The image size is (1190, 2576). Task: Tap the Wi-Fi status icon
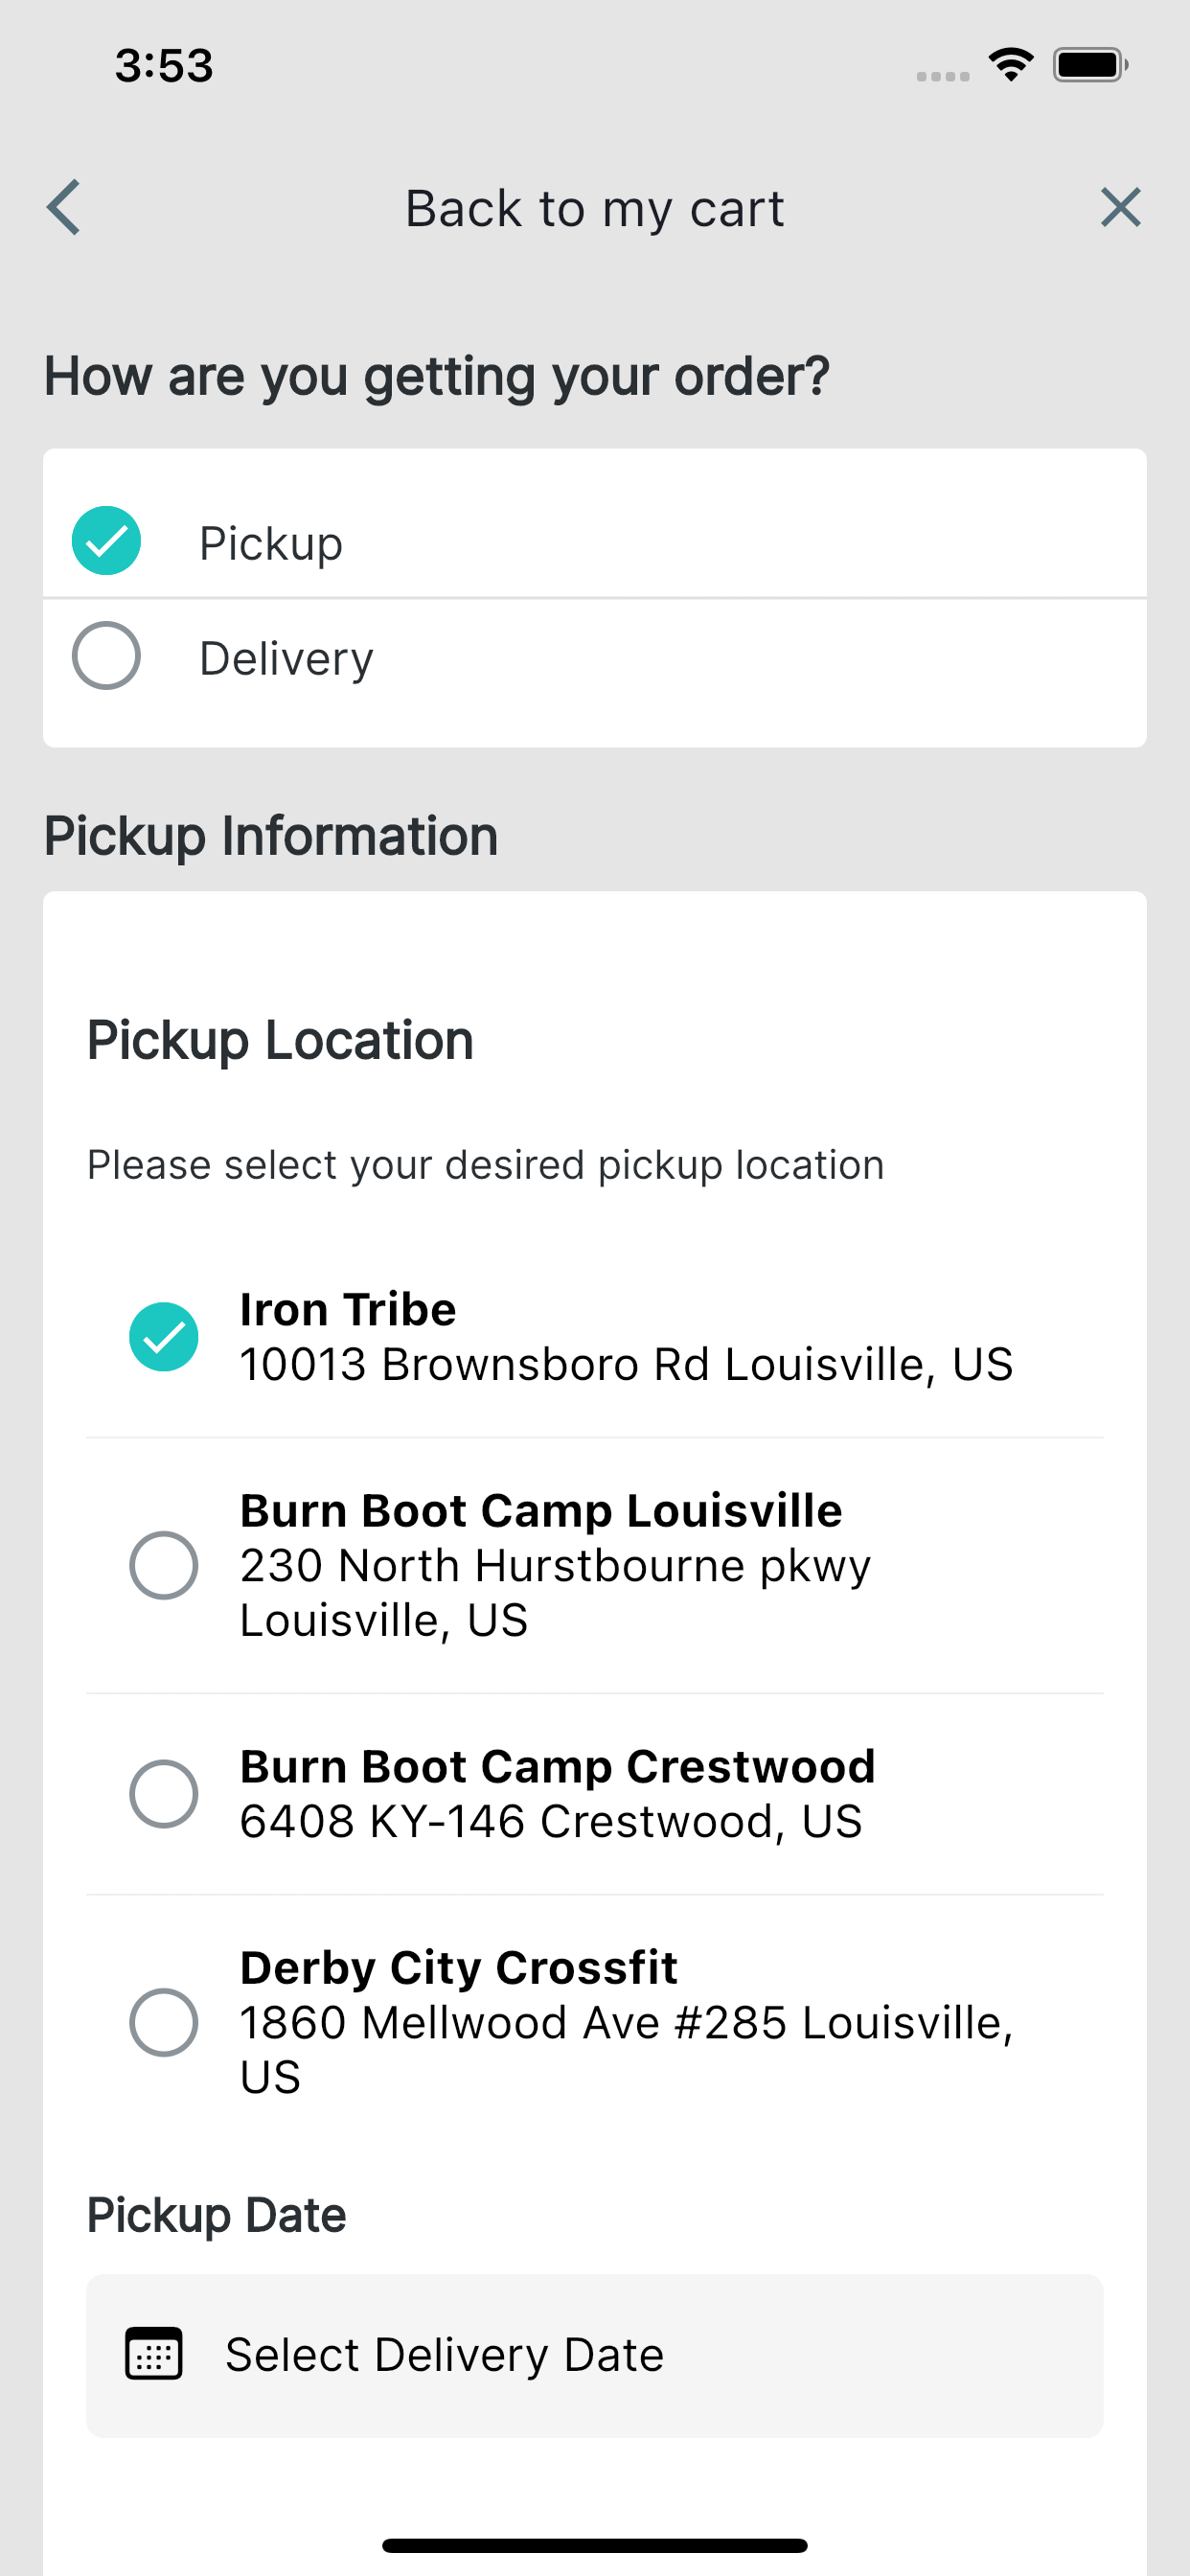[1011, 65]
